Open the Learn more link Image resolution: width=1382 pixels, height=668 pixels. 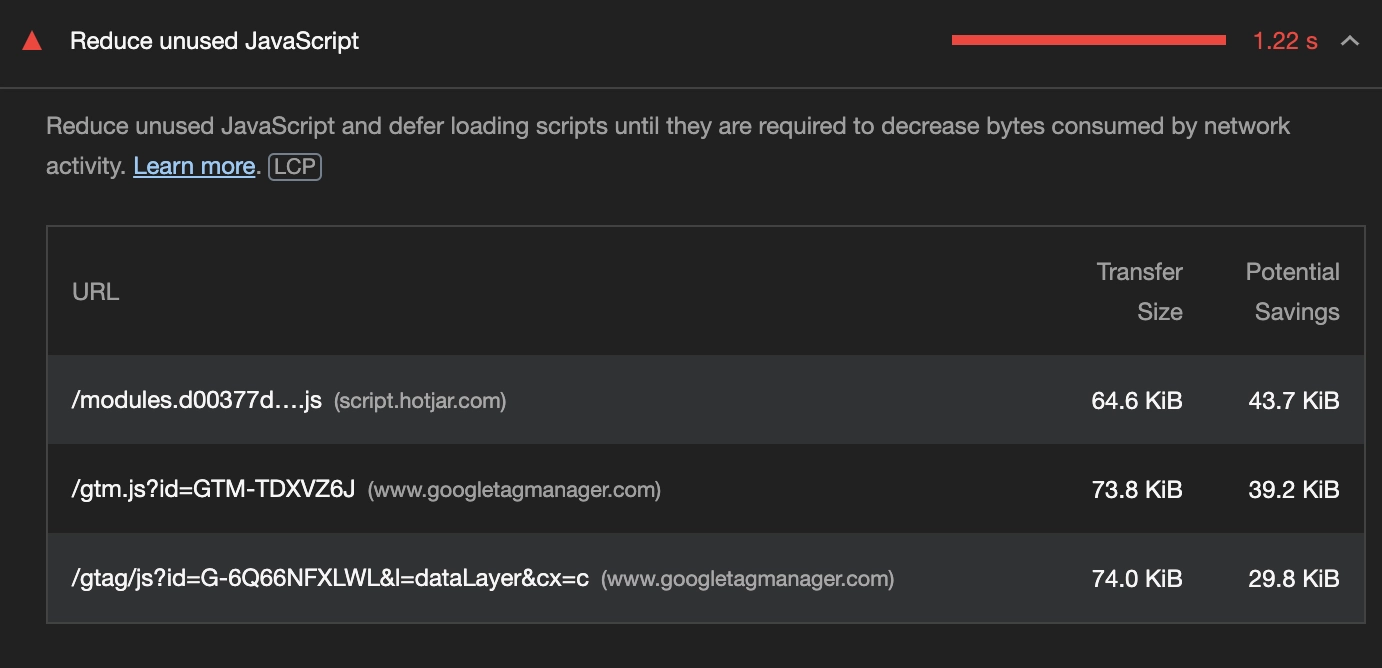click(x=194, y=166)
